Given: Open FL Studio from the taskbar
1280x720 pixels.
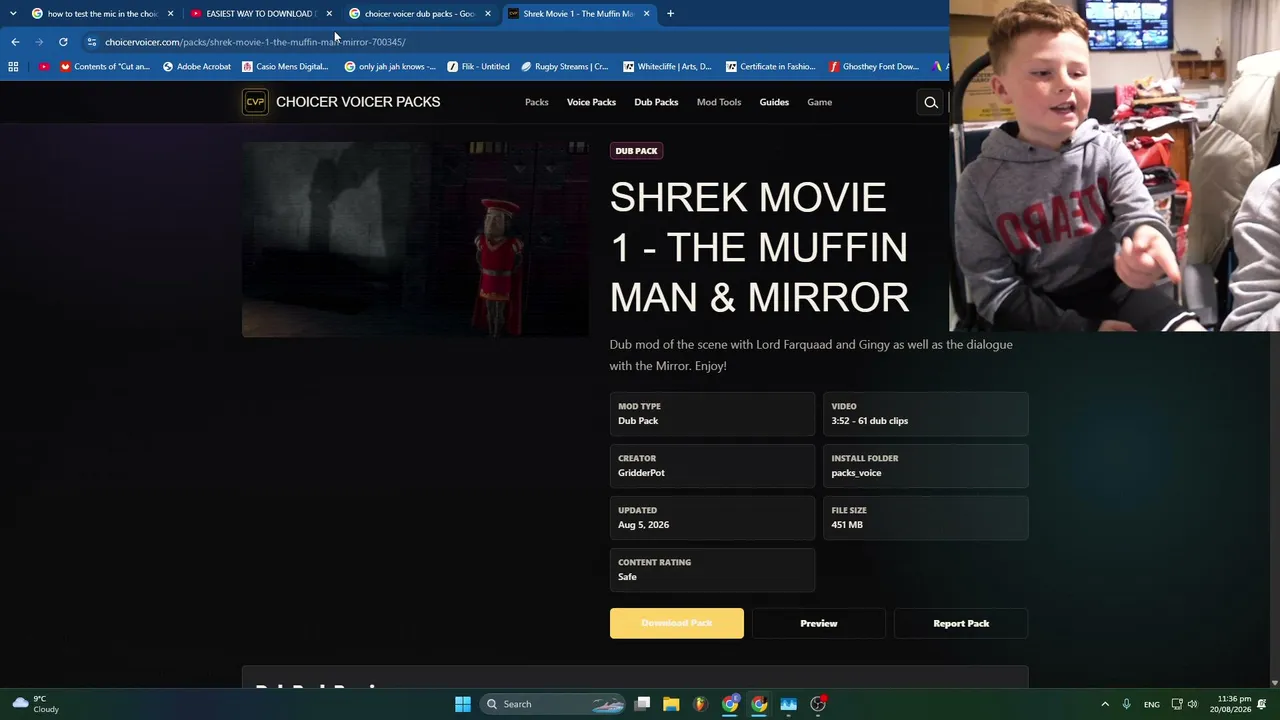Looking at the screenshot, I should [701, 704].
